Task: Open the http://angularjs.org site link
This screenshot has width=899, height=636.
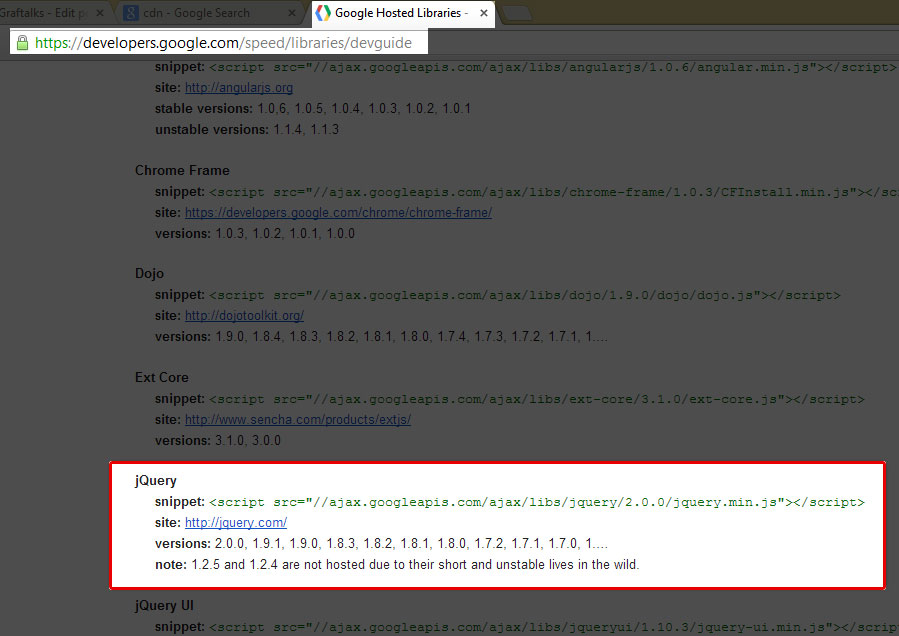Action: point(238,87)
